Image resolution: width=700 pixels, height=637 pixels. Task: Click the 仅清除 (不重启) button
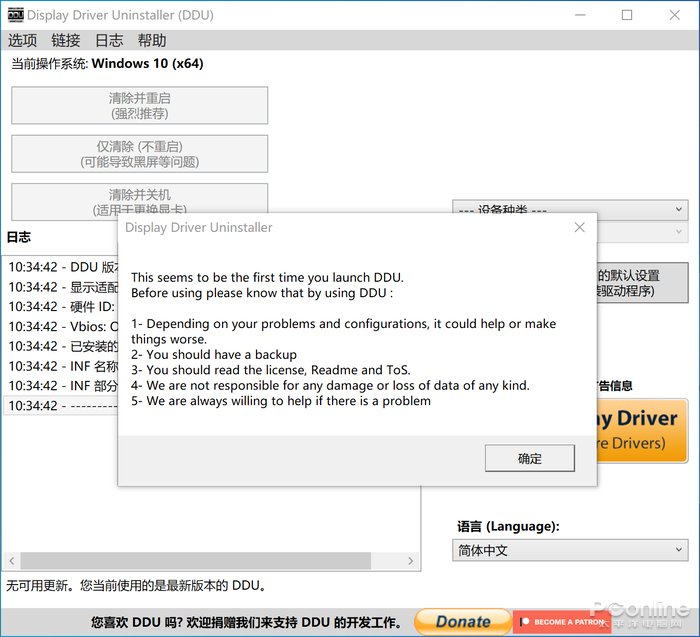pyautogui.click(x=139, y=154)
